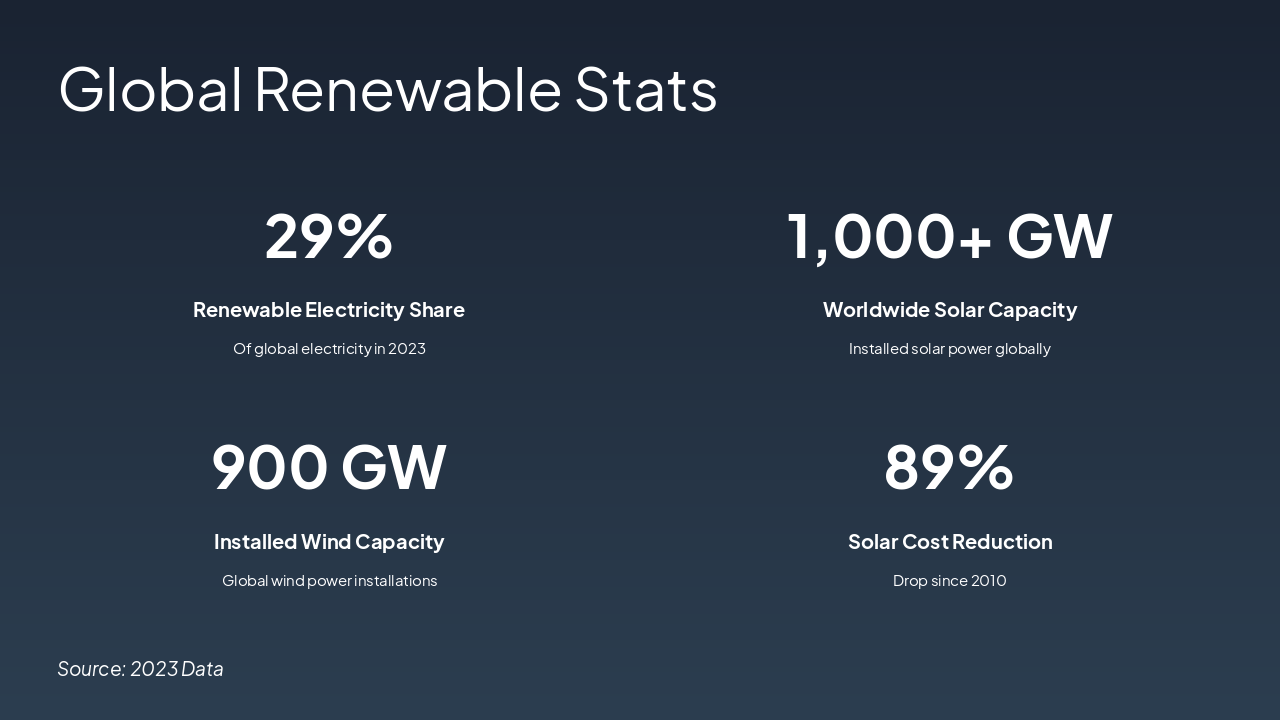The image size is (1280, 720).
Task: Click "GW" in the 900 GW figure
Action: point(393,467)
